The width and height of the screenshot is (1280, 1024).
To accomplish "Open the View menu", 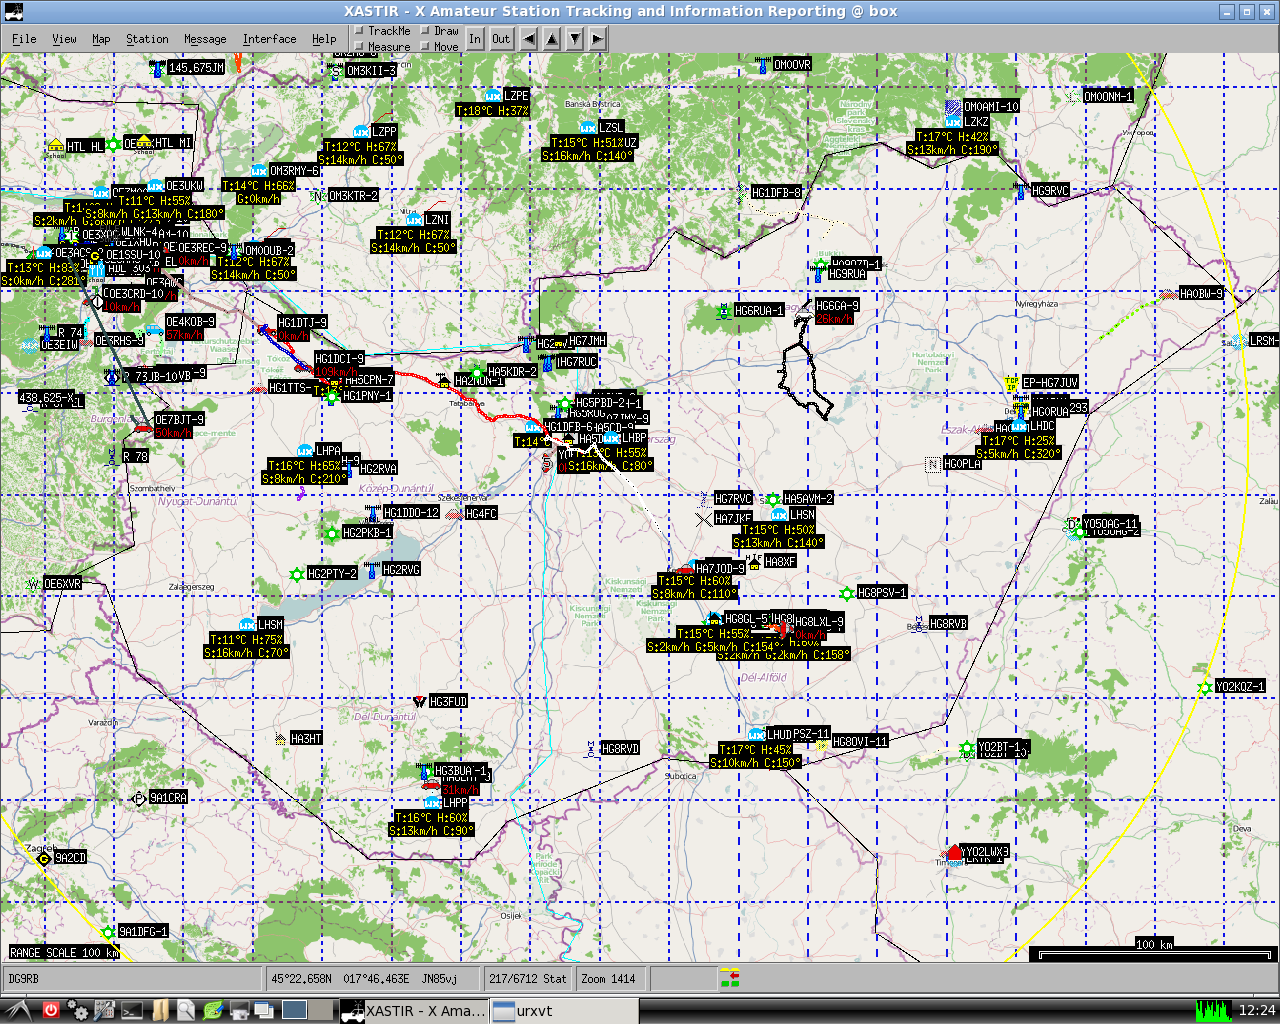I will 64,39.
